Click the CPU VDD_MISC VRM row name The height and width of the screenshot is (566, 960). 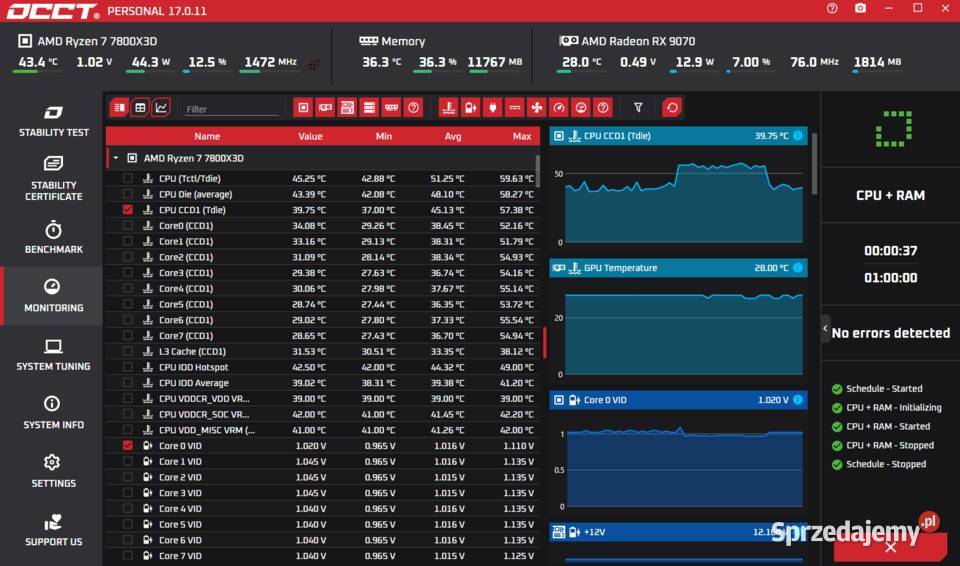[x=207, y=430]
